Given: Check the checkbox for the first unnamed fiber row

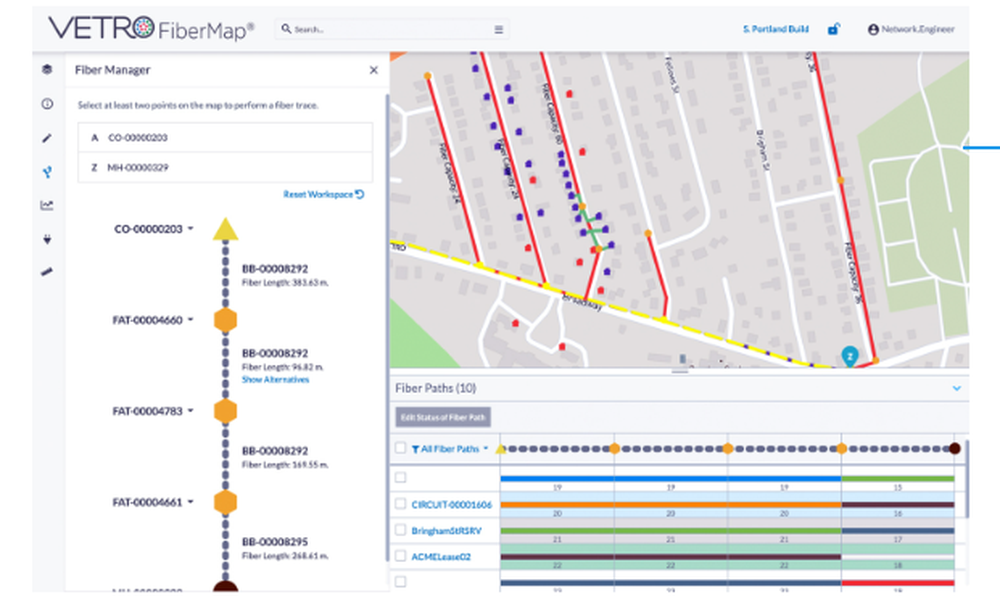Looking at the screenshot, I should click(401, 477).
